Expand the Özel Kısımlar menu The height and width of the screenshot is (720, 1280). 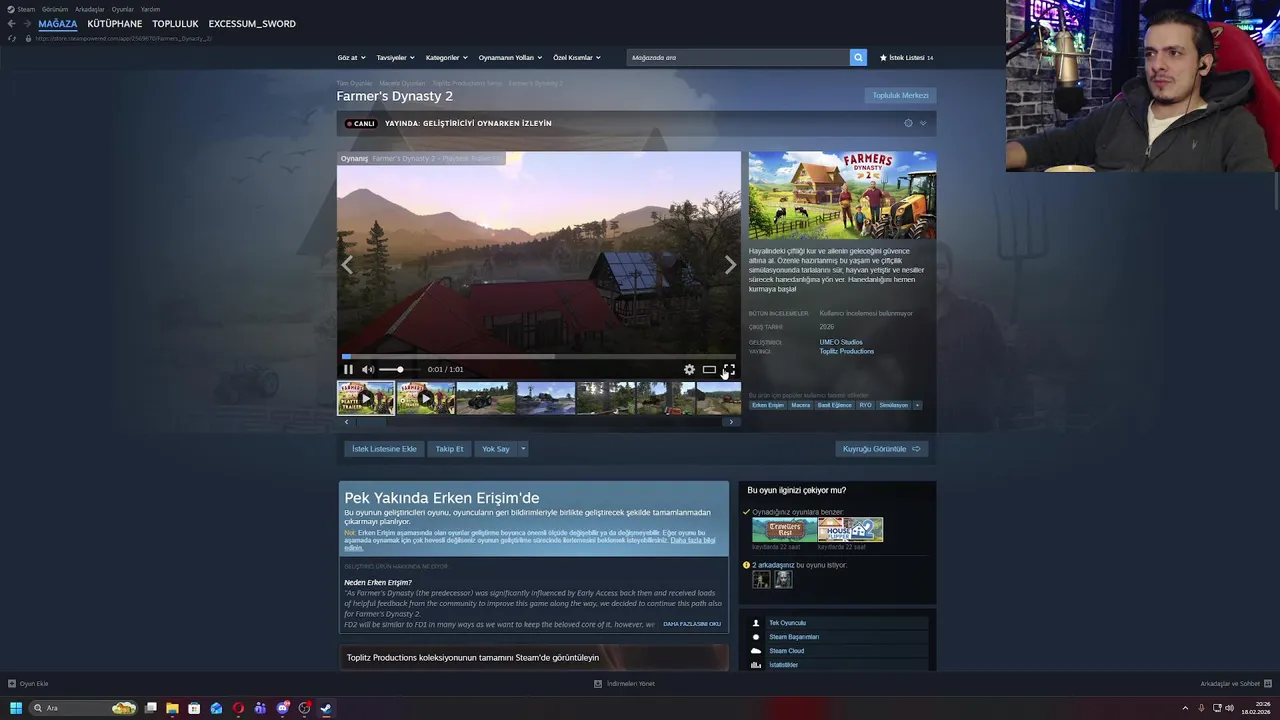577,57
